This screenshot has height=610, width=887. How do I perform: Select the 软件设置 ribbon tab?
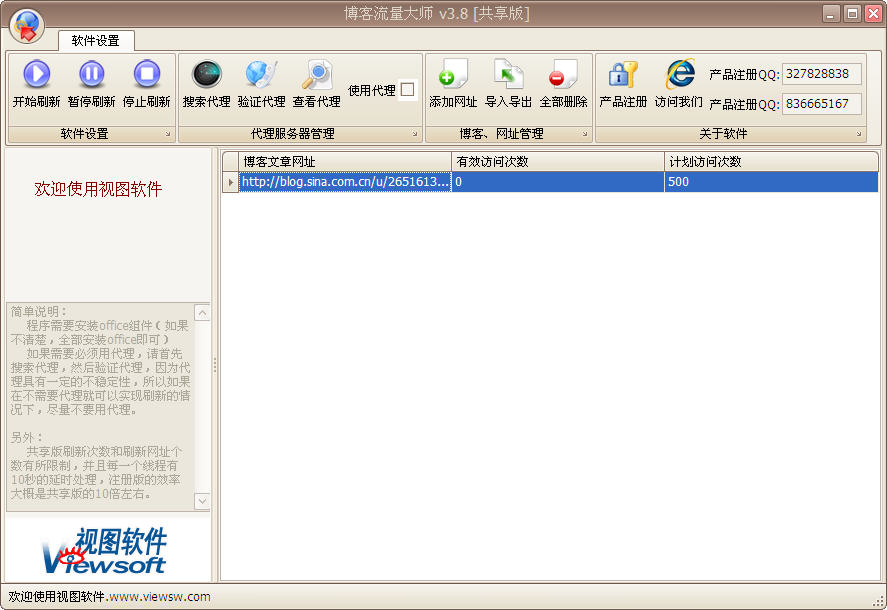click(96, 41)
